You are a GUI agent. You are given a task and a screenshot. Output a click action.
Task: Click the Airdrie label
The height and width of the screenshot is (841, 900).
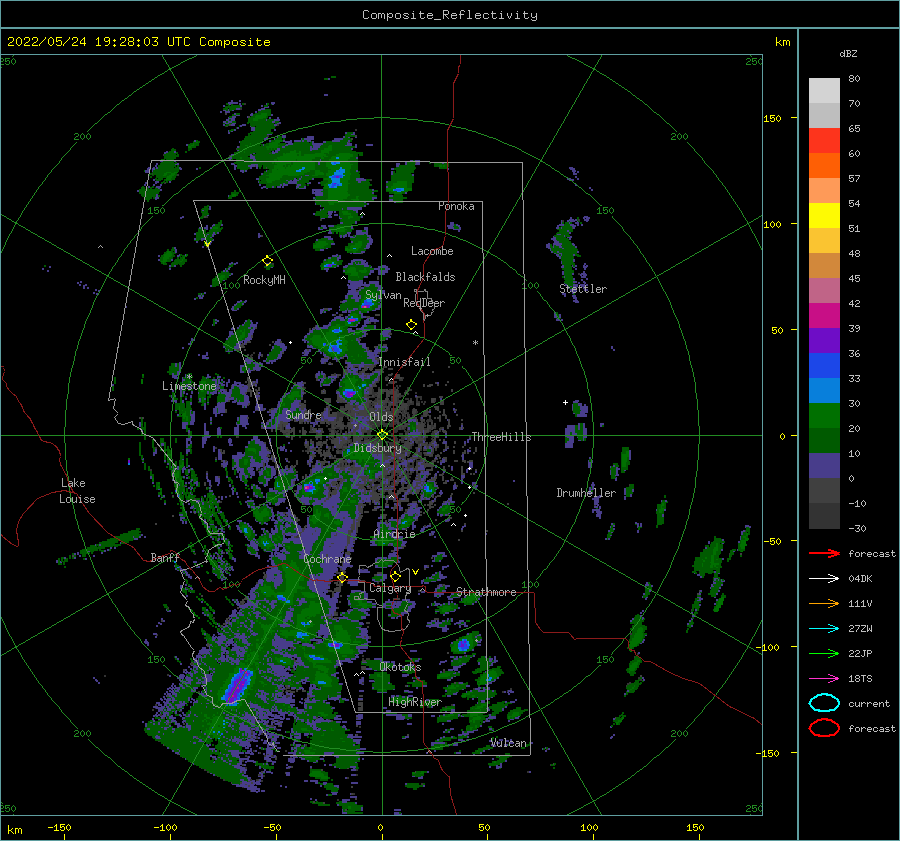(x=394, y=534)
